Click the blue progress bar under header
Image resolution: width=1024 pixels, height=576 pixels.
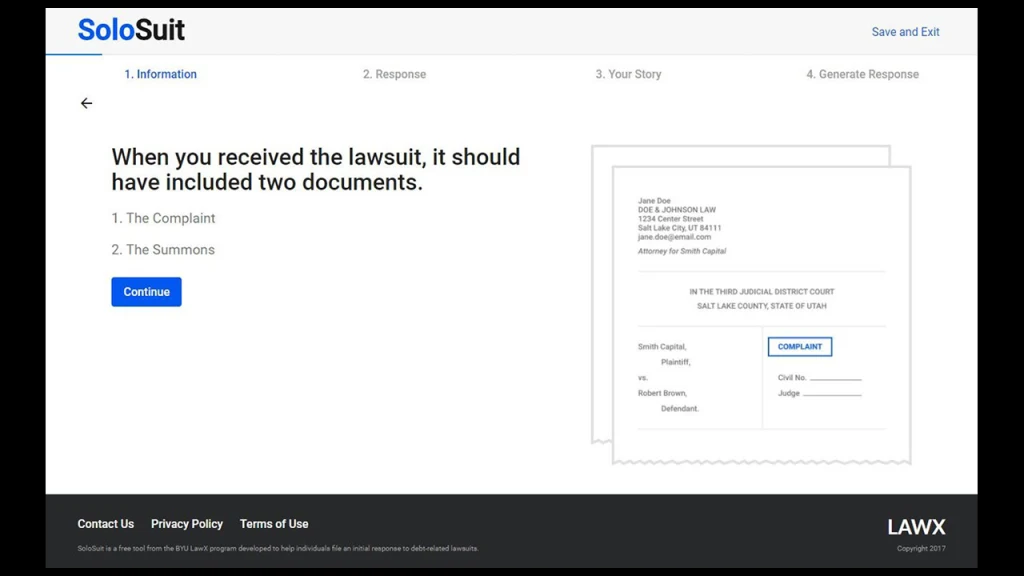point(74,55)
